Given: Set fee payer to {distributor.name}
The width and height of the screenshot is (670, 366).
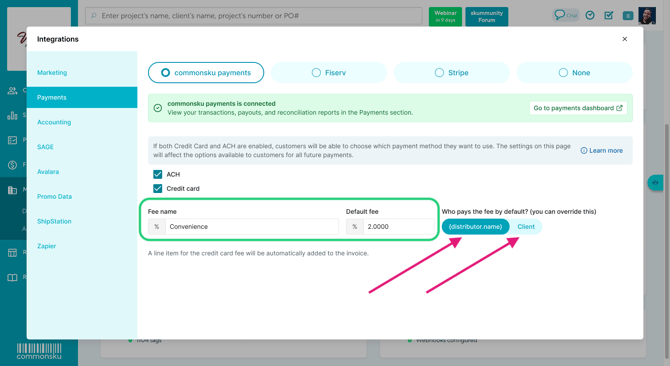Looking at the screenshot, I should click(x=475, y=226).
